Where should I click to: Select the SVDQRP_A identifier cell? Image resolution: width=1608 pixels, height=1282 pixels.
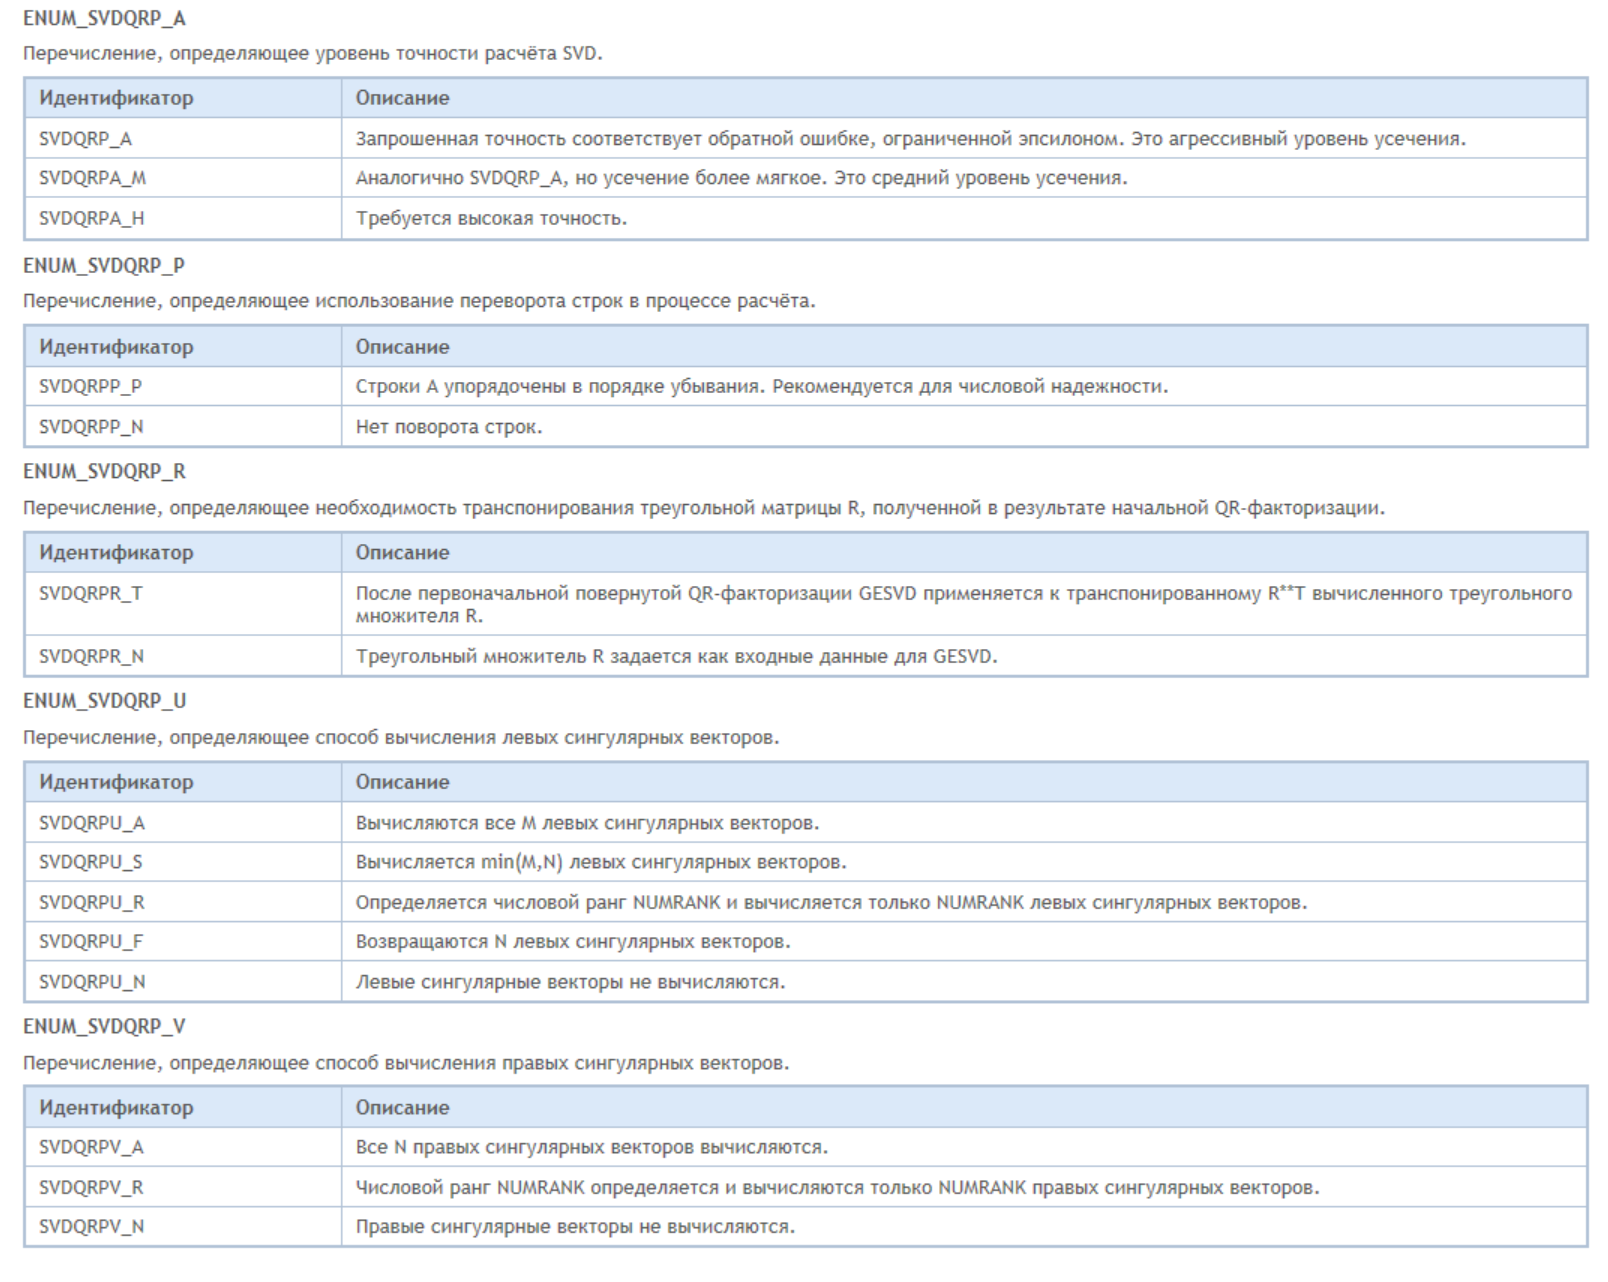coord(183,138)
